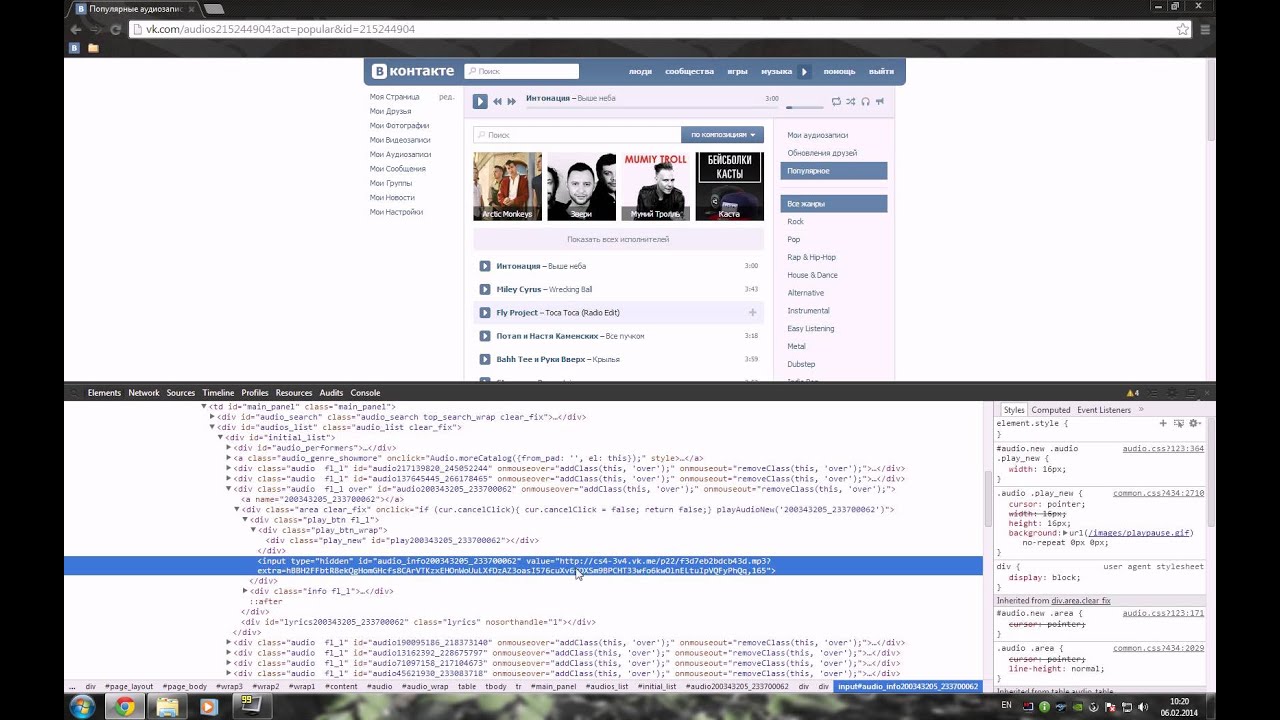Click the header play button next to музыка
The image size is (1280, 720).
(803, 71)
